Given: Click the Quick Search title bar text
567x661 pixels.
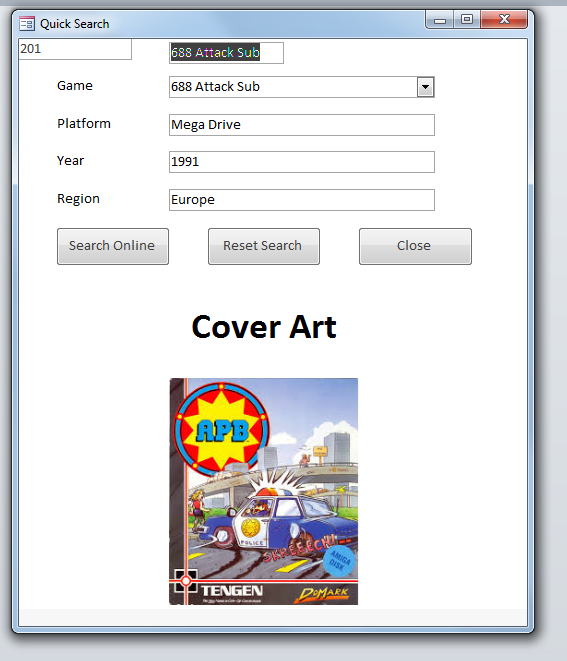Looking at the screenshot, I should coord(75,24).
